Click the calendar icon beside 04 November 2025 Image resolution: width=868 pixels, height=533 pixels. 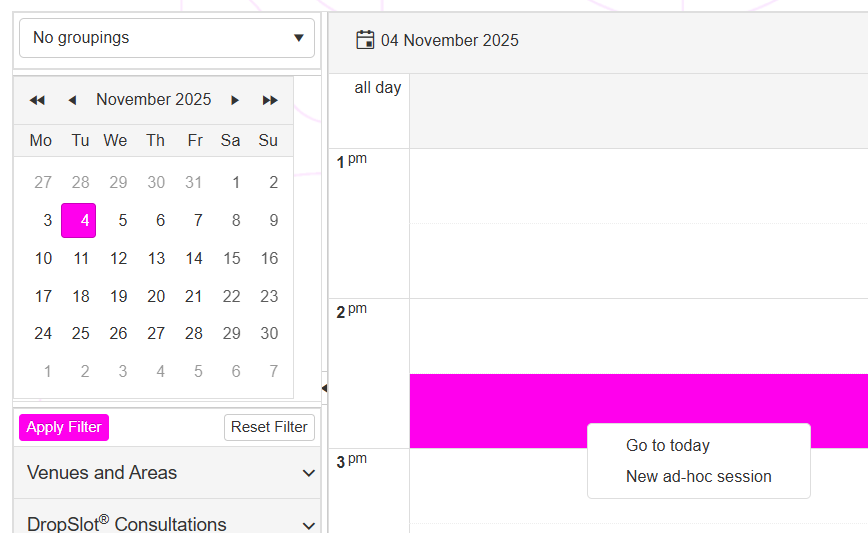(366, 40)
